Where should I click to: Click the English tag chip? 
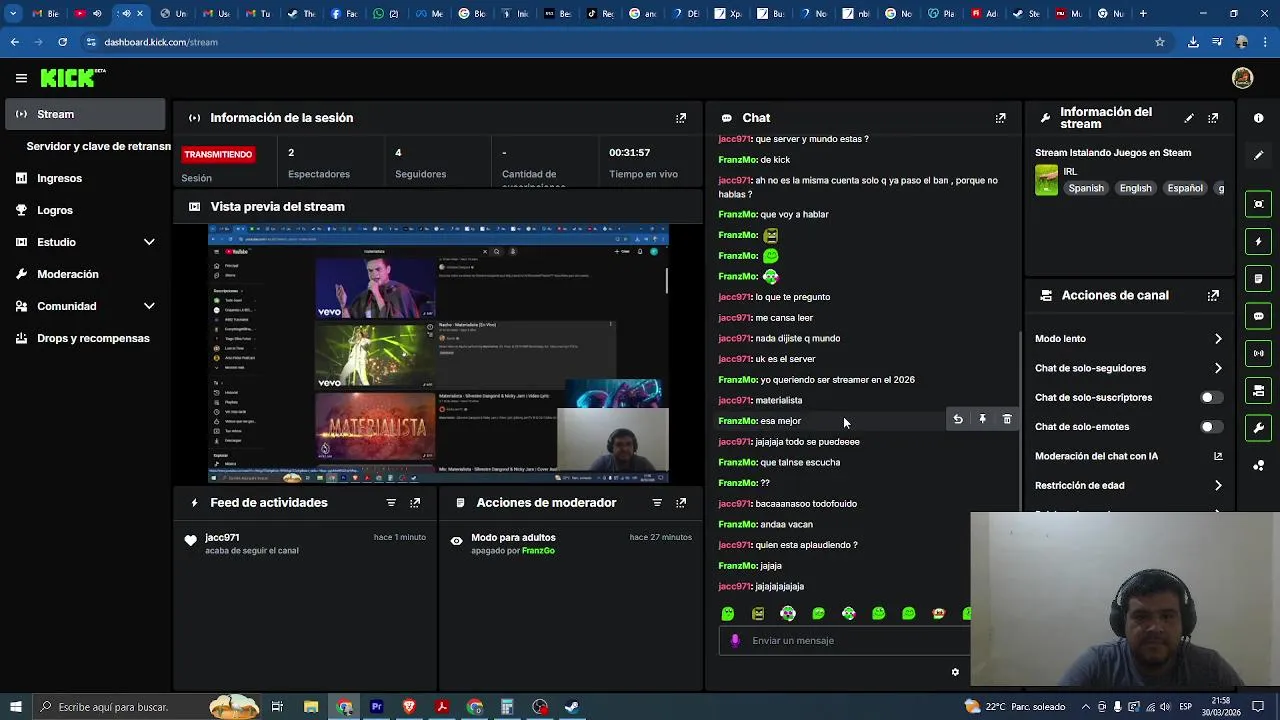[x=1135, y=188]
